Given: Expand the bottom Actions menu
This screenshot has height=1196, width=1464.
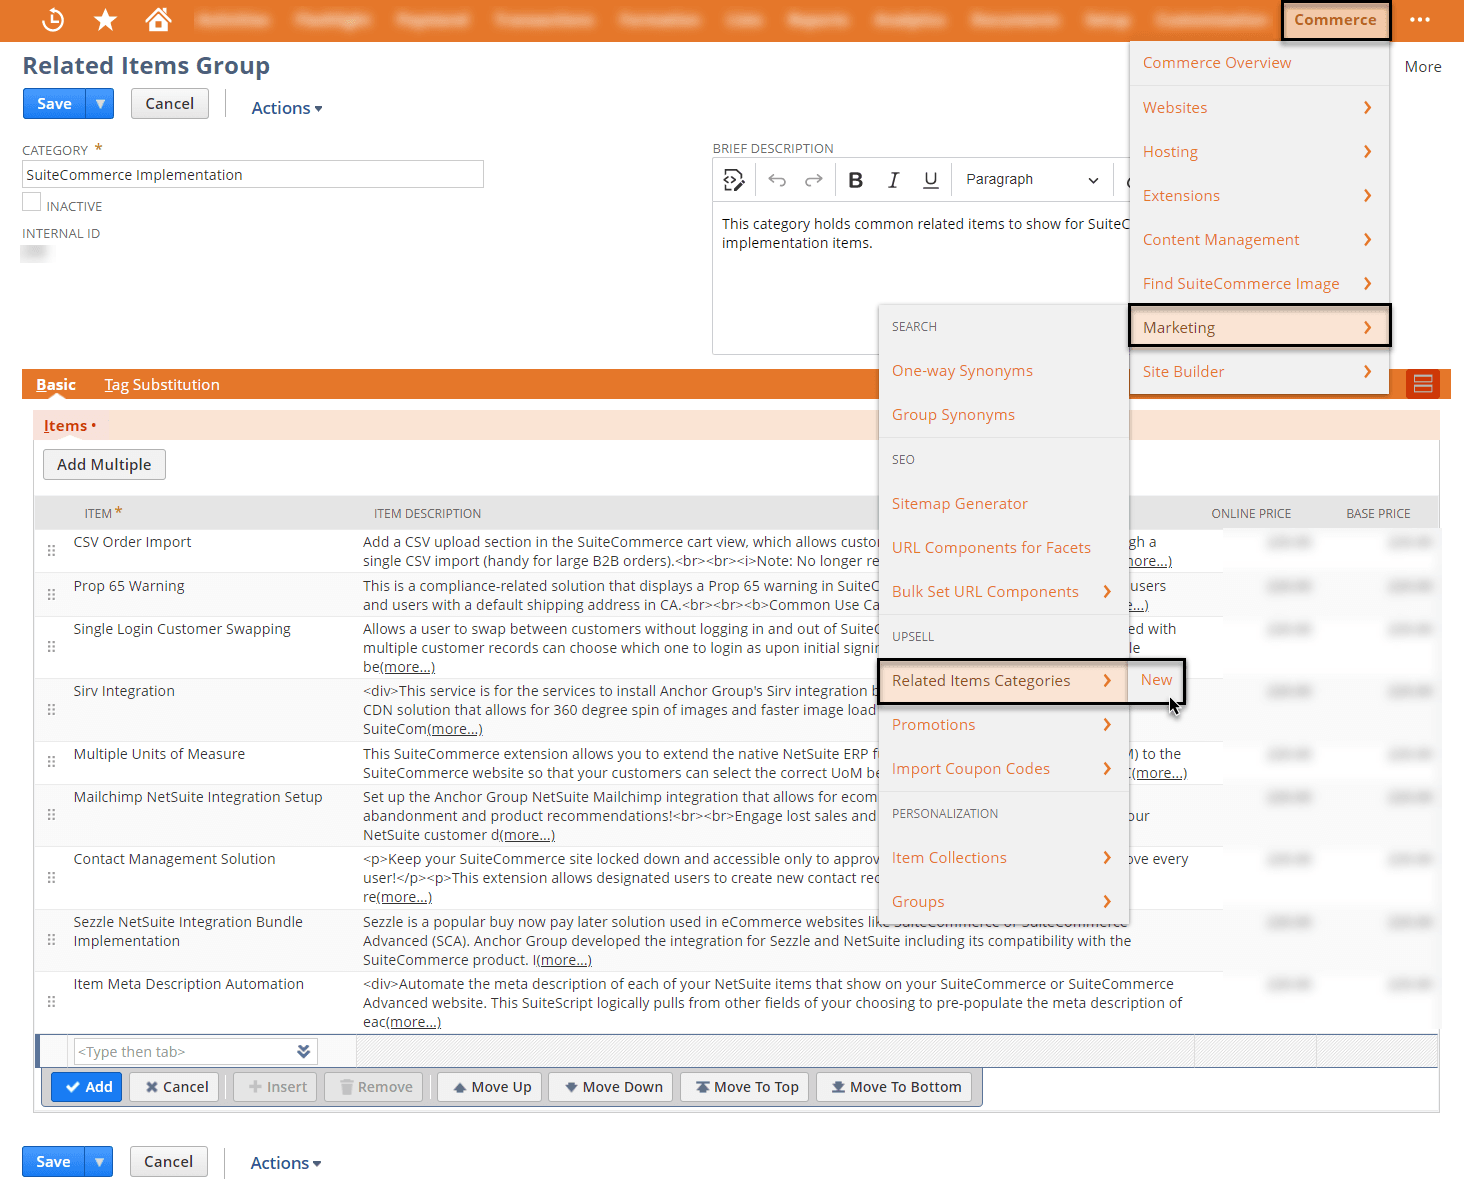Looking at the screenshot, I should (285, 1163).
